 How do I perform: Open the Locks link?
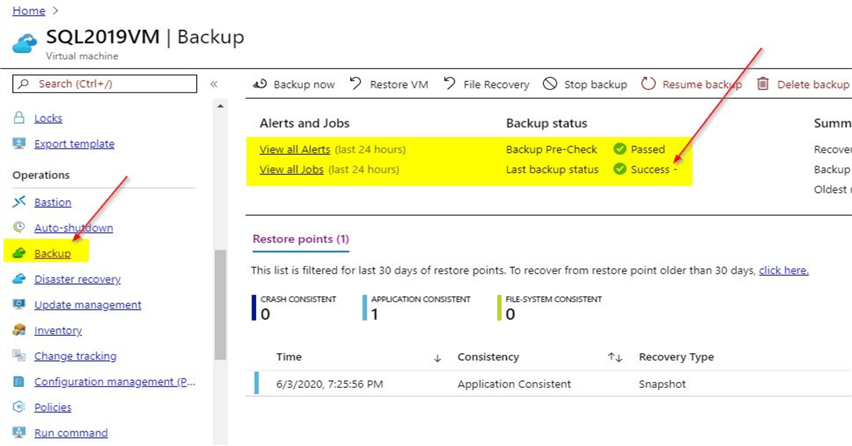[x=48, y=118]
